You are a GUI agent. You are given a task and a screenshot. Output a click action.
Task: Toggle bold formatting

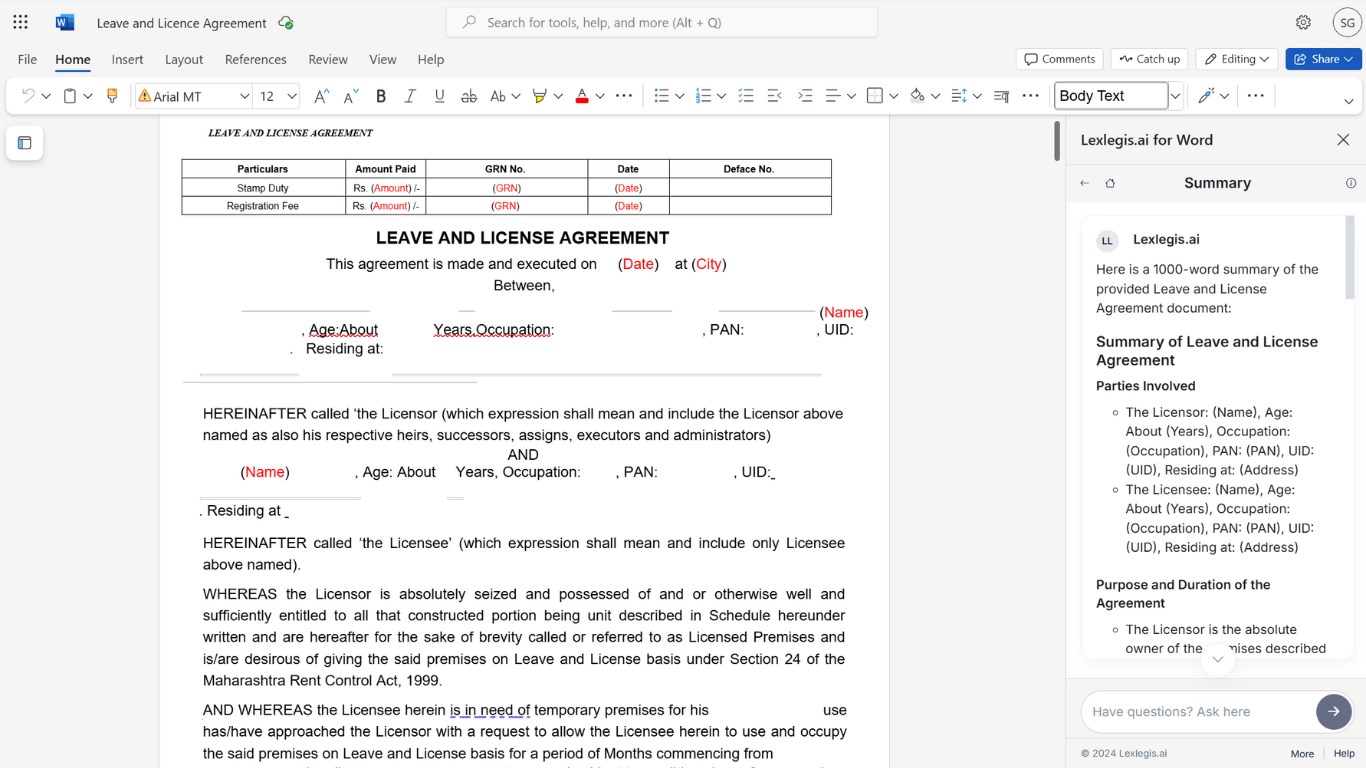(380, 96)
